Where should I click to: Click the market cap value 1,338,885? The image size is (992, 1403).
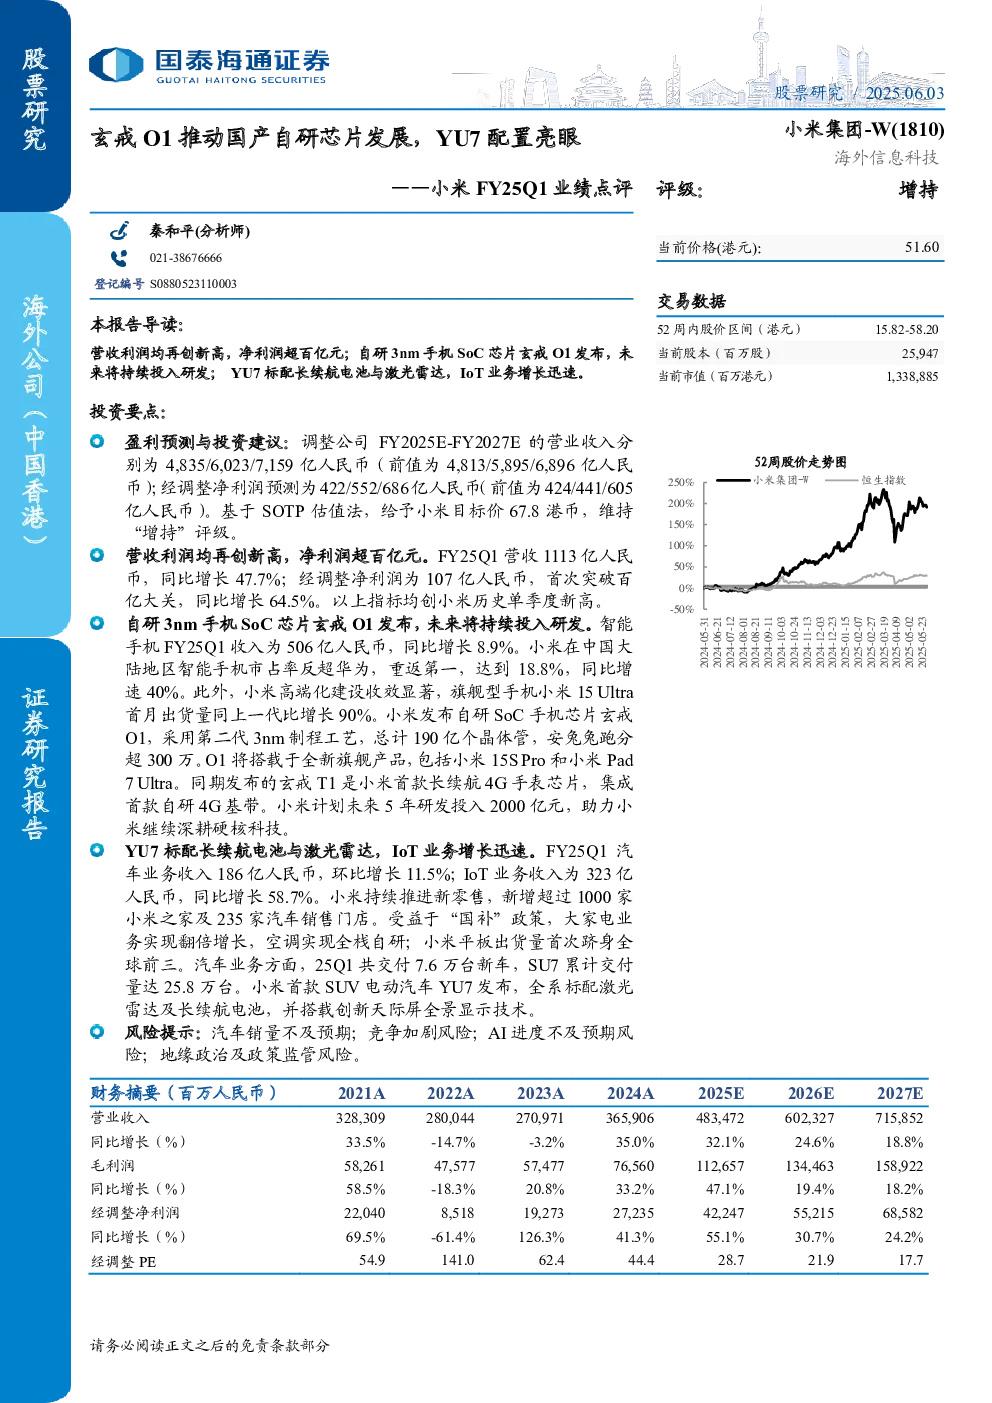pyautogui.click(x=912, y=377)
